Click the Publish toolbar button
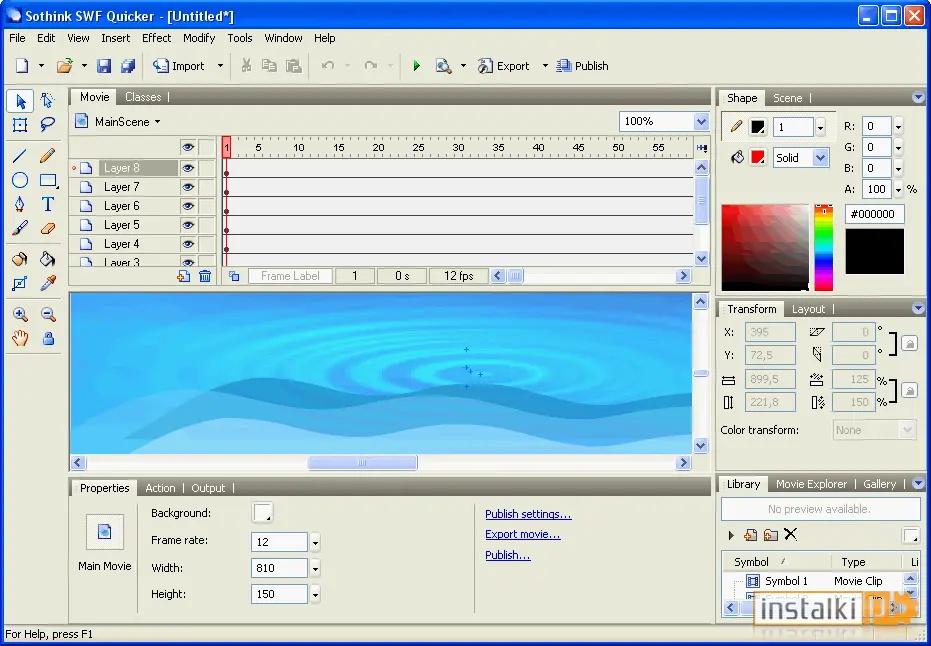The height and width of the screenshot is (646, 931). pyautogui.click(x=582, y=66)
